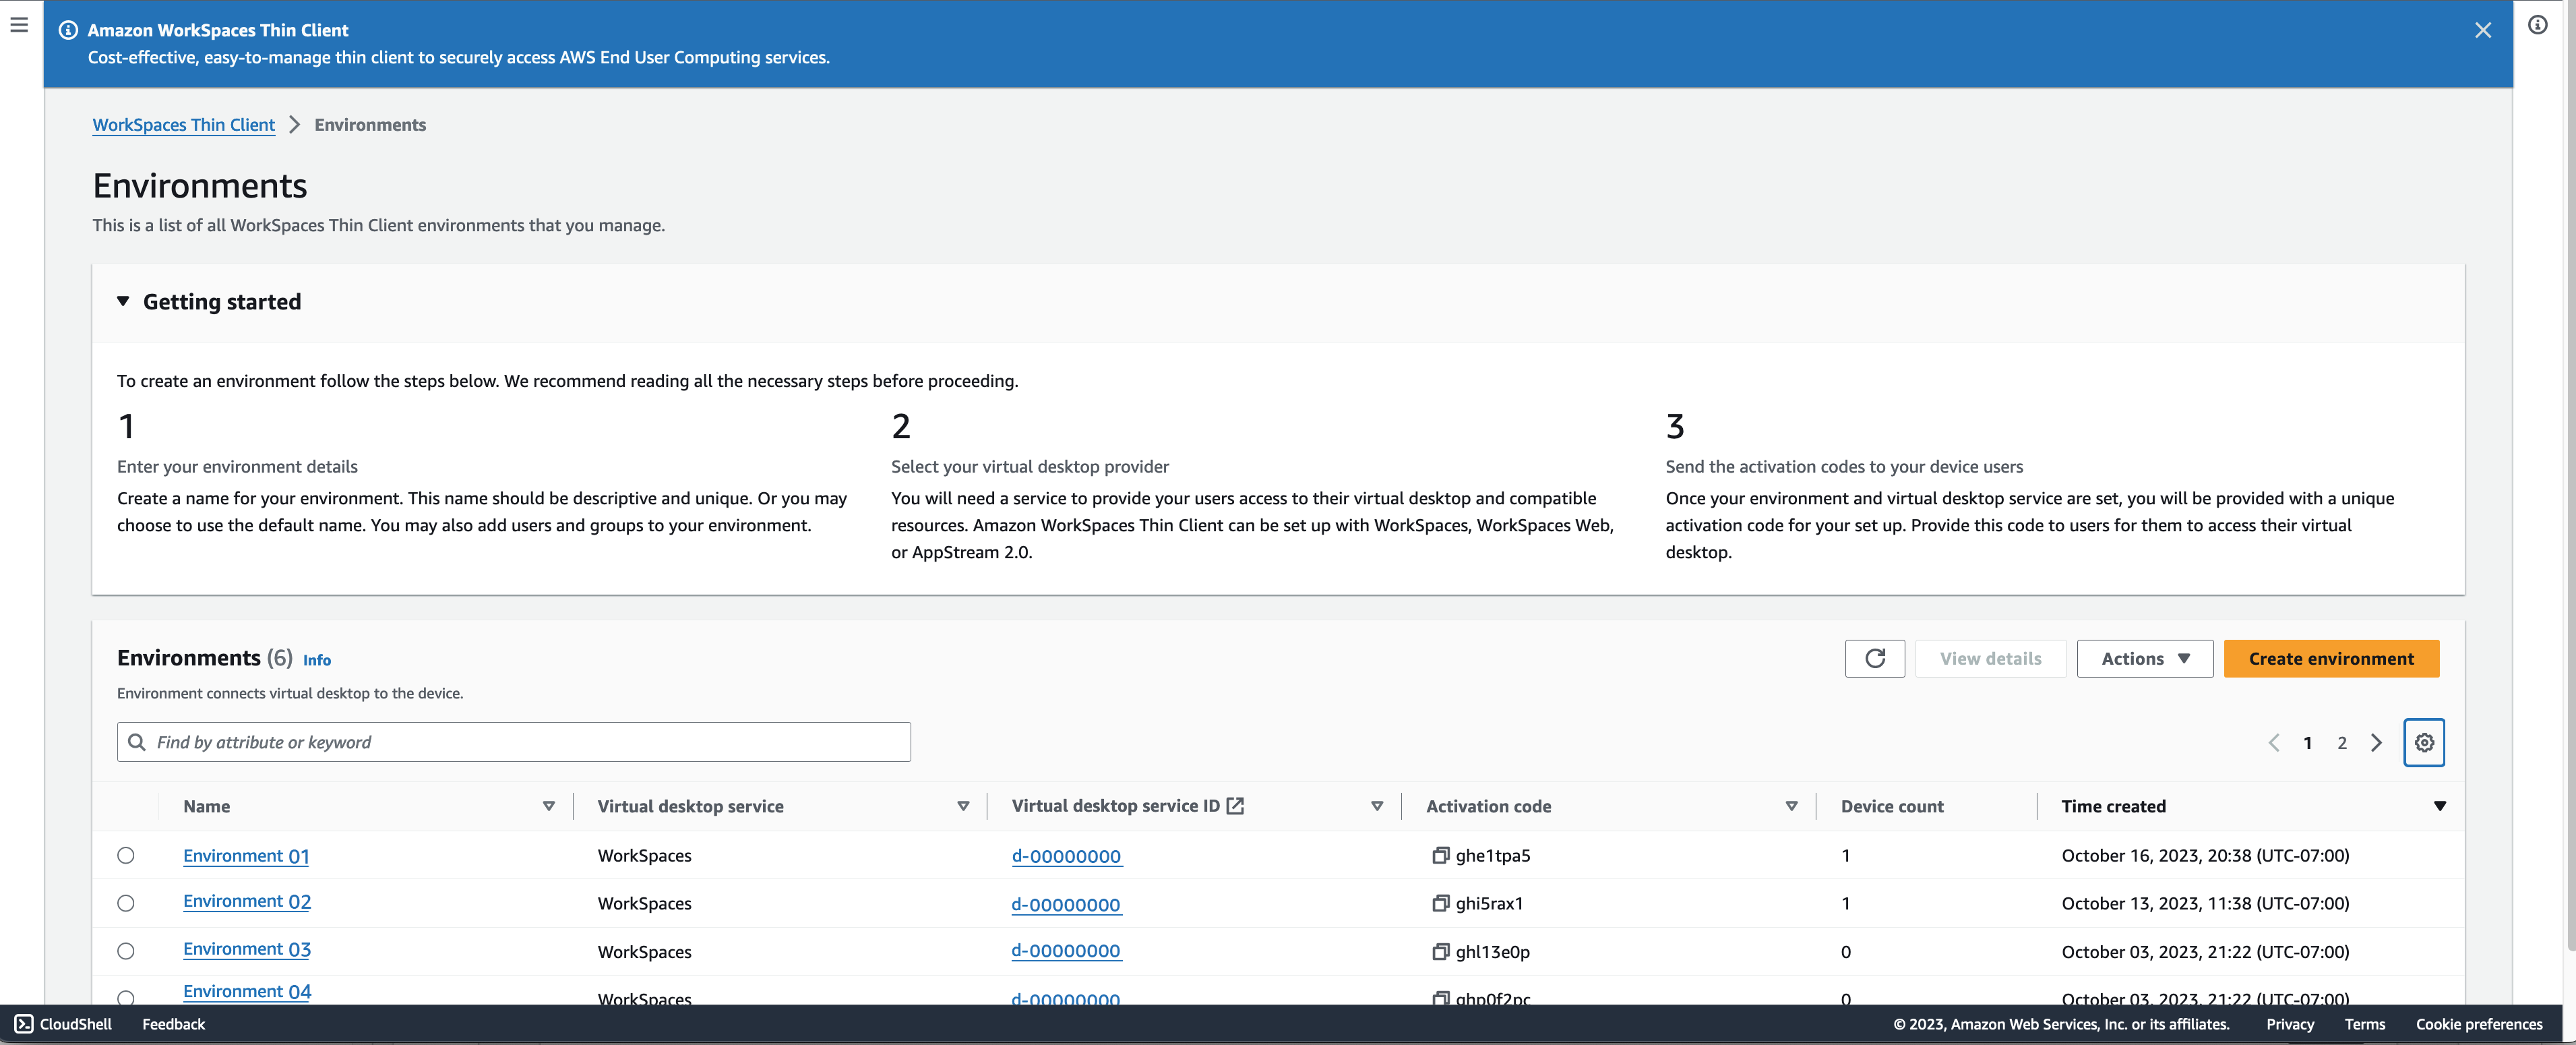The height and width of the screenshot is (1045, 2576).
Task: Open the info panel via top-right info icon
Action: (x=2537, y=26)
